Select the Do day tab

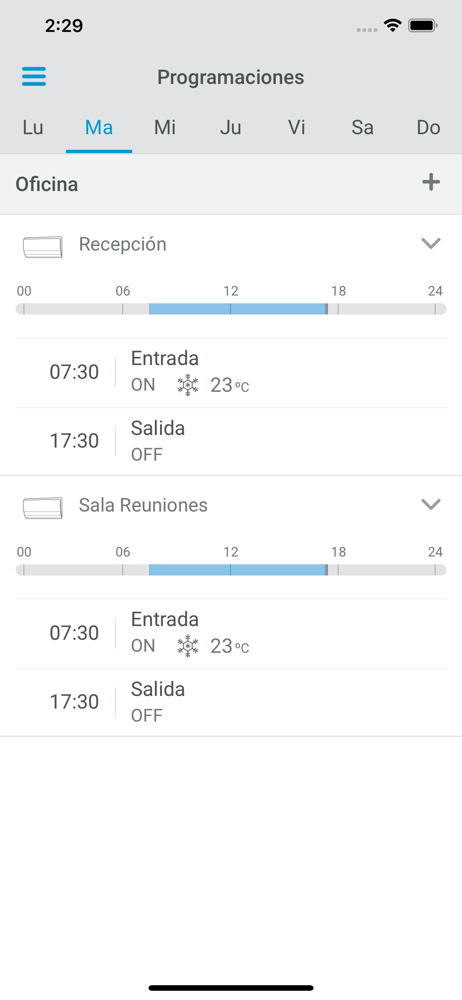tap(429, 128)
